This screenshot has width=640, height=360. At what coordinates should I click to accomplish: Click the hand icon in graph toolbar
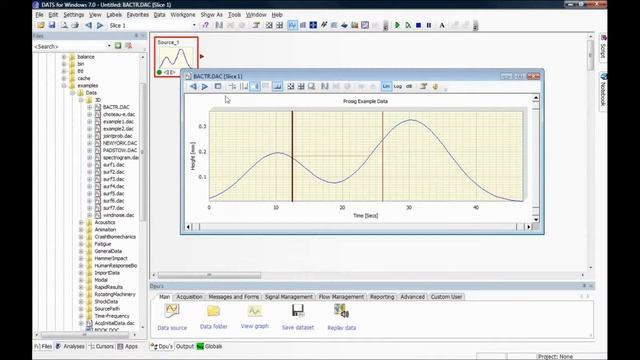435,87
